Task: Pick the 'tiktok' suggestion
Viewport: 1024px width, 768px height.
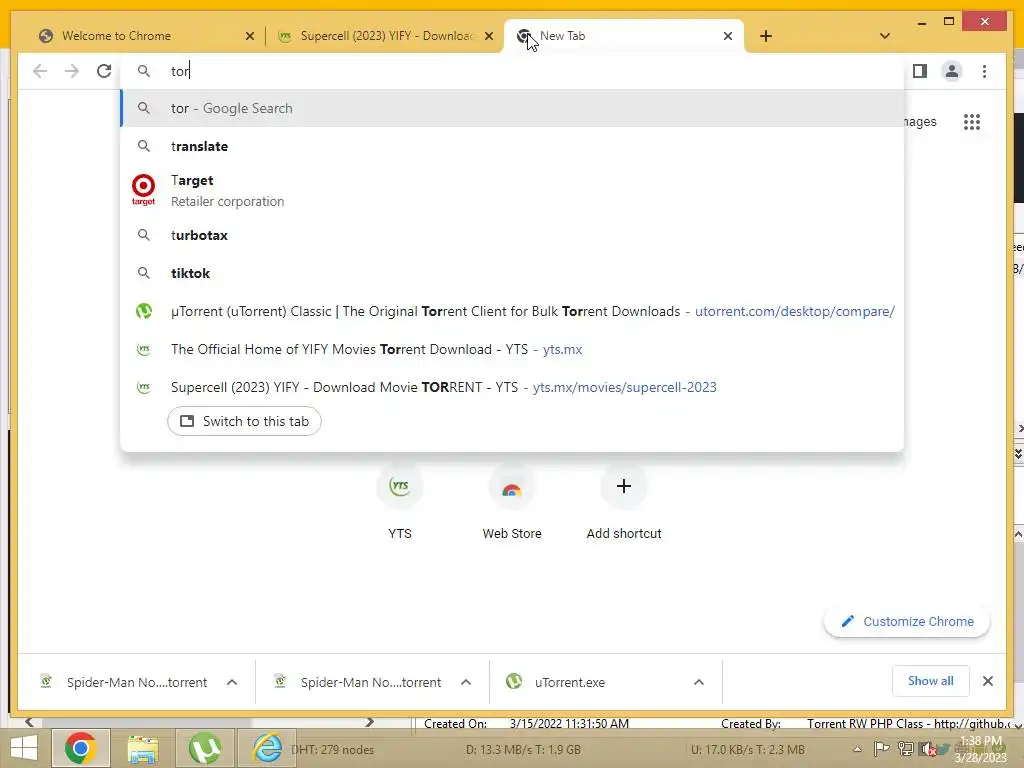Action: [513, 273]
